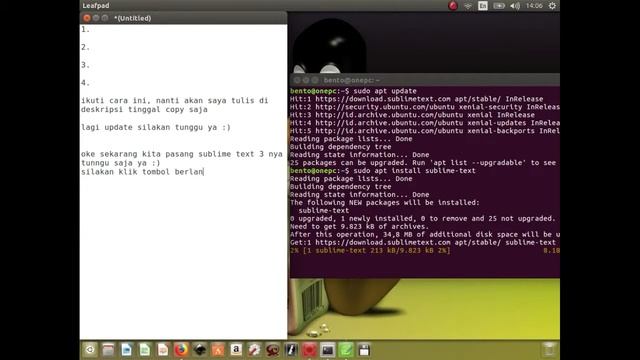Screen dimensions: 640x360
Task: Open Firefox from the dock
Action: click(181, 350)
